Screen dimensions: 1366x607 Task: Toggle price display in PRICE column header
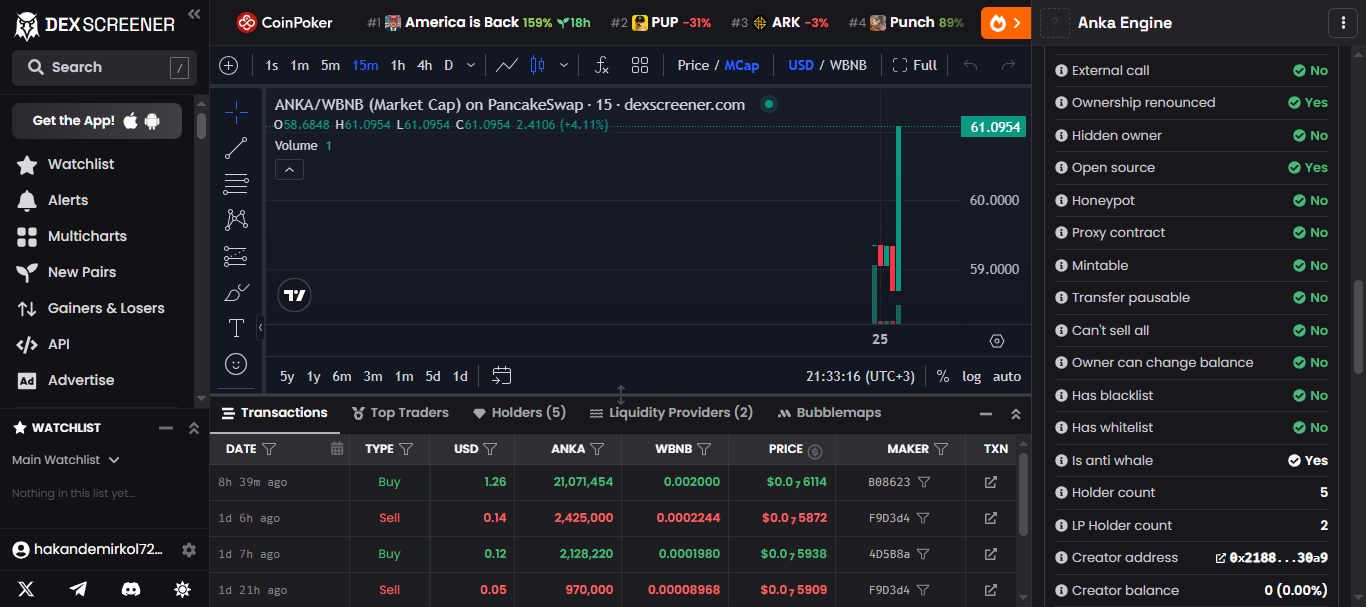(815, 450)
